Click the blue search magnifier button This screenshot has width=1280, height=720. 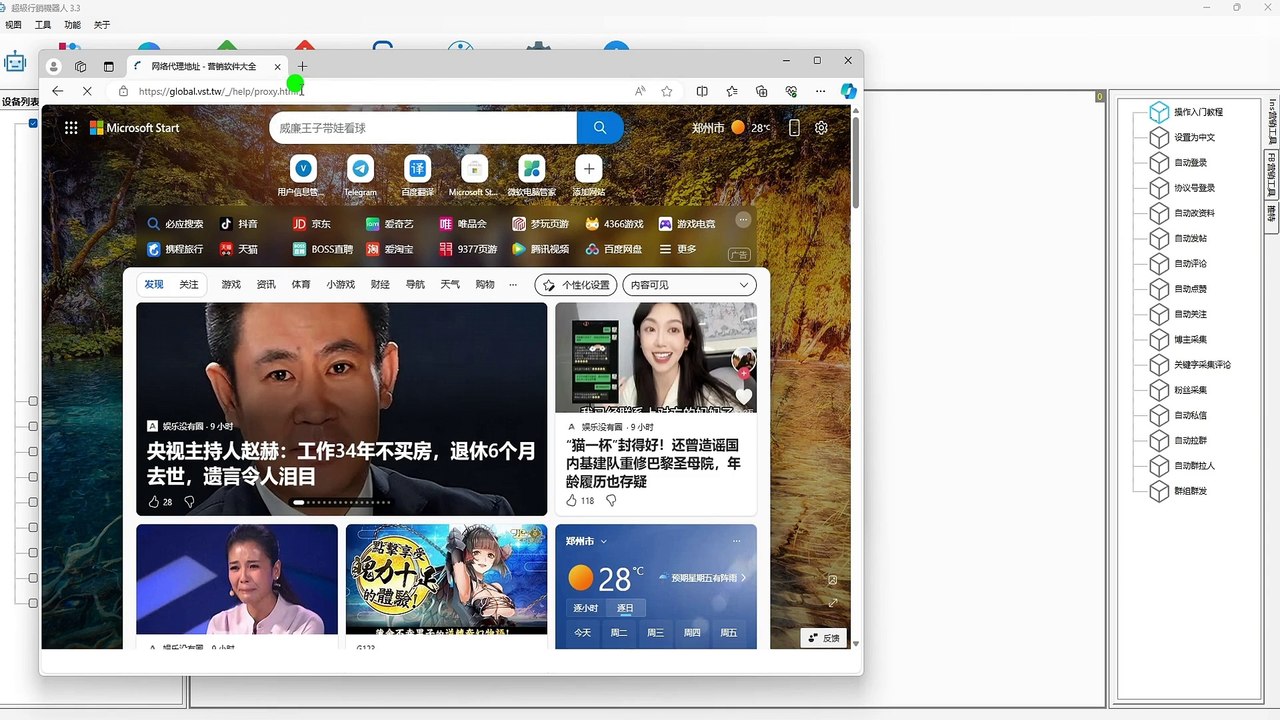600,128
